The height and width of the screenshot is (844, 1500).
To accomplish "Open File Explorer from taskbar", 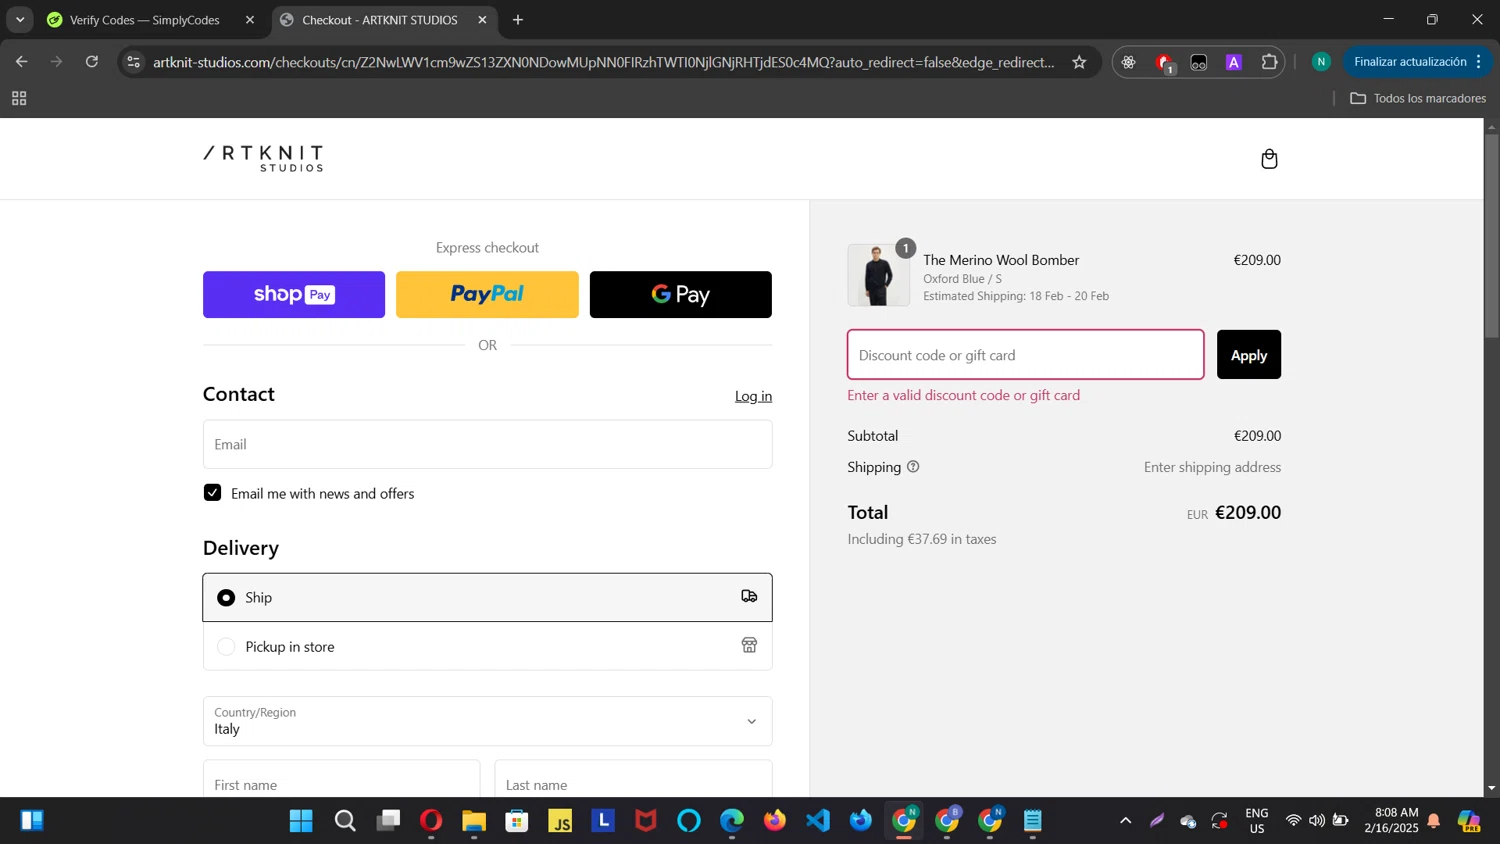I will pos(474,821).
